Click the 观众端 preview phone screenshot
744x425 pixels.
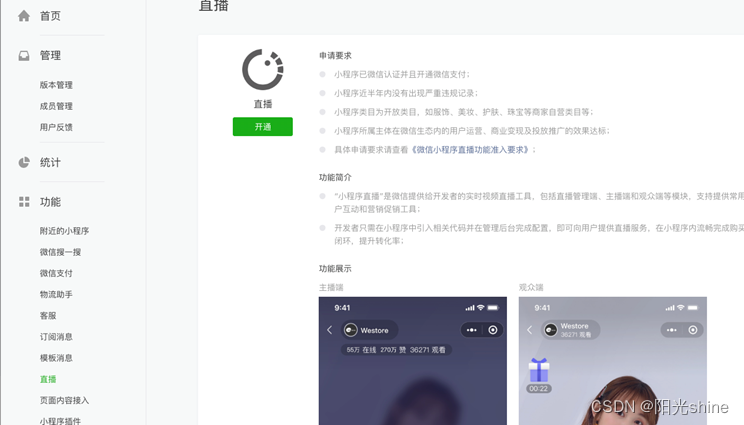(x=613, y=361)
